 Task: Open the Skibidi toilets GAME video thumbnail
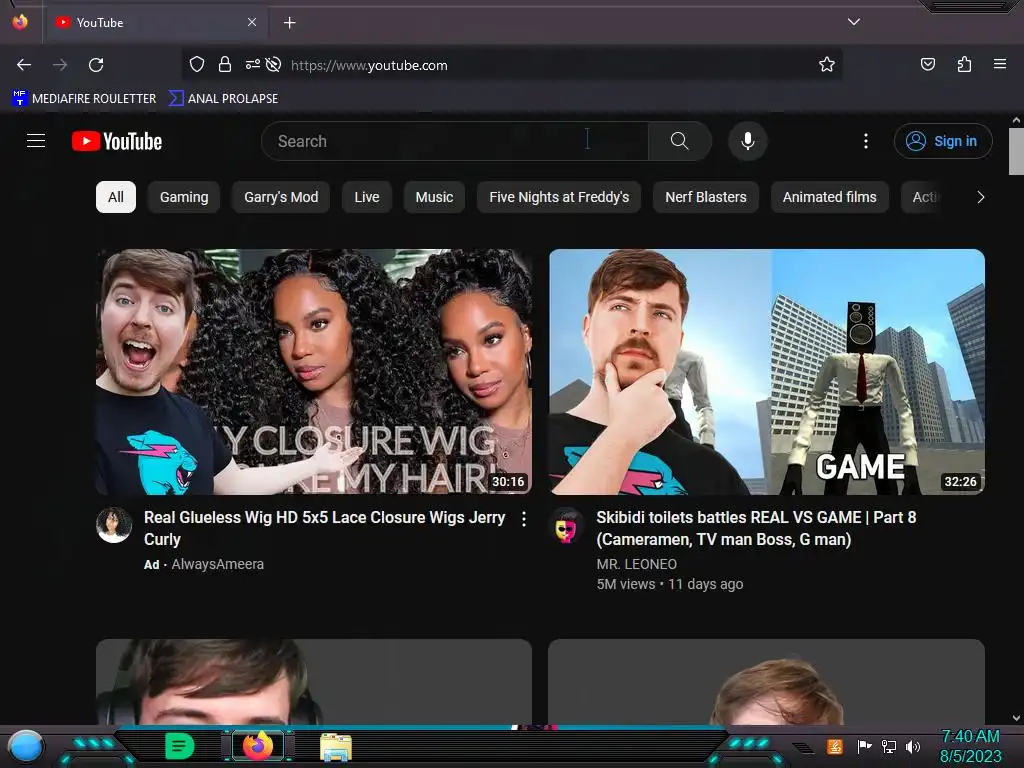tap(767, 372)
